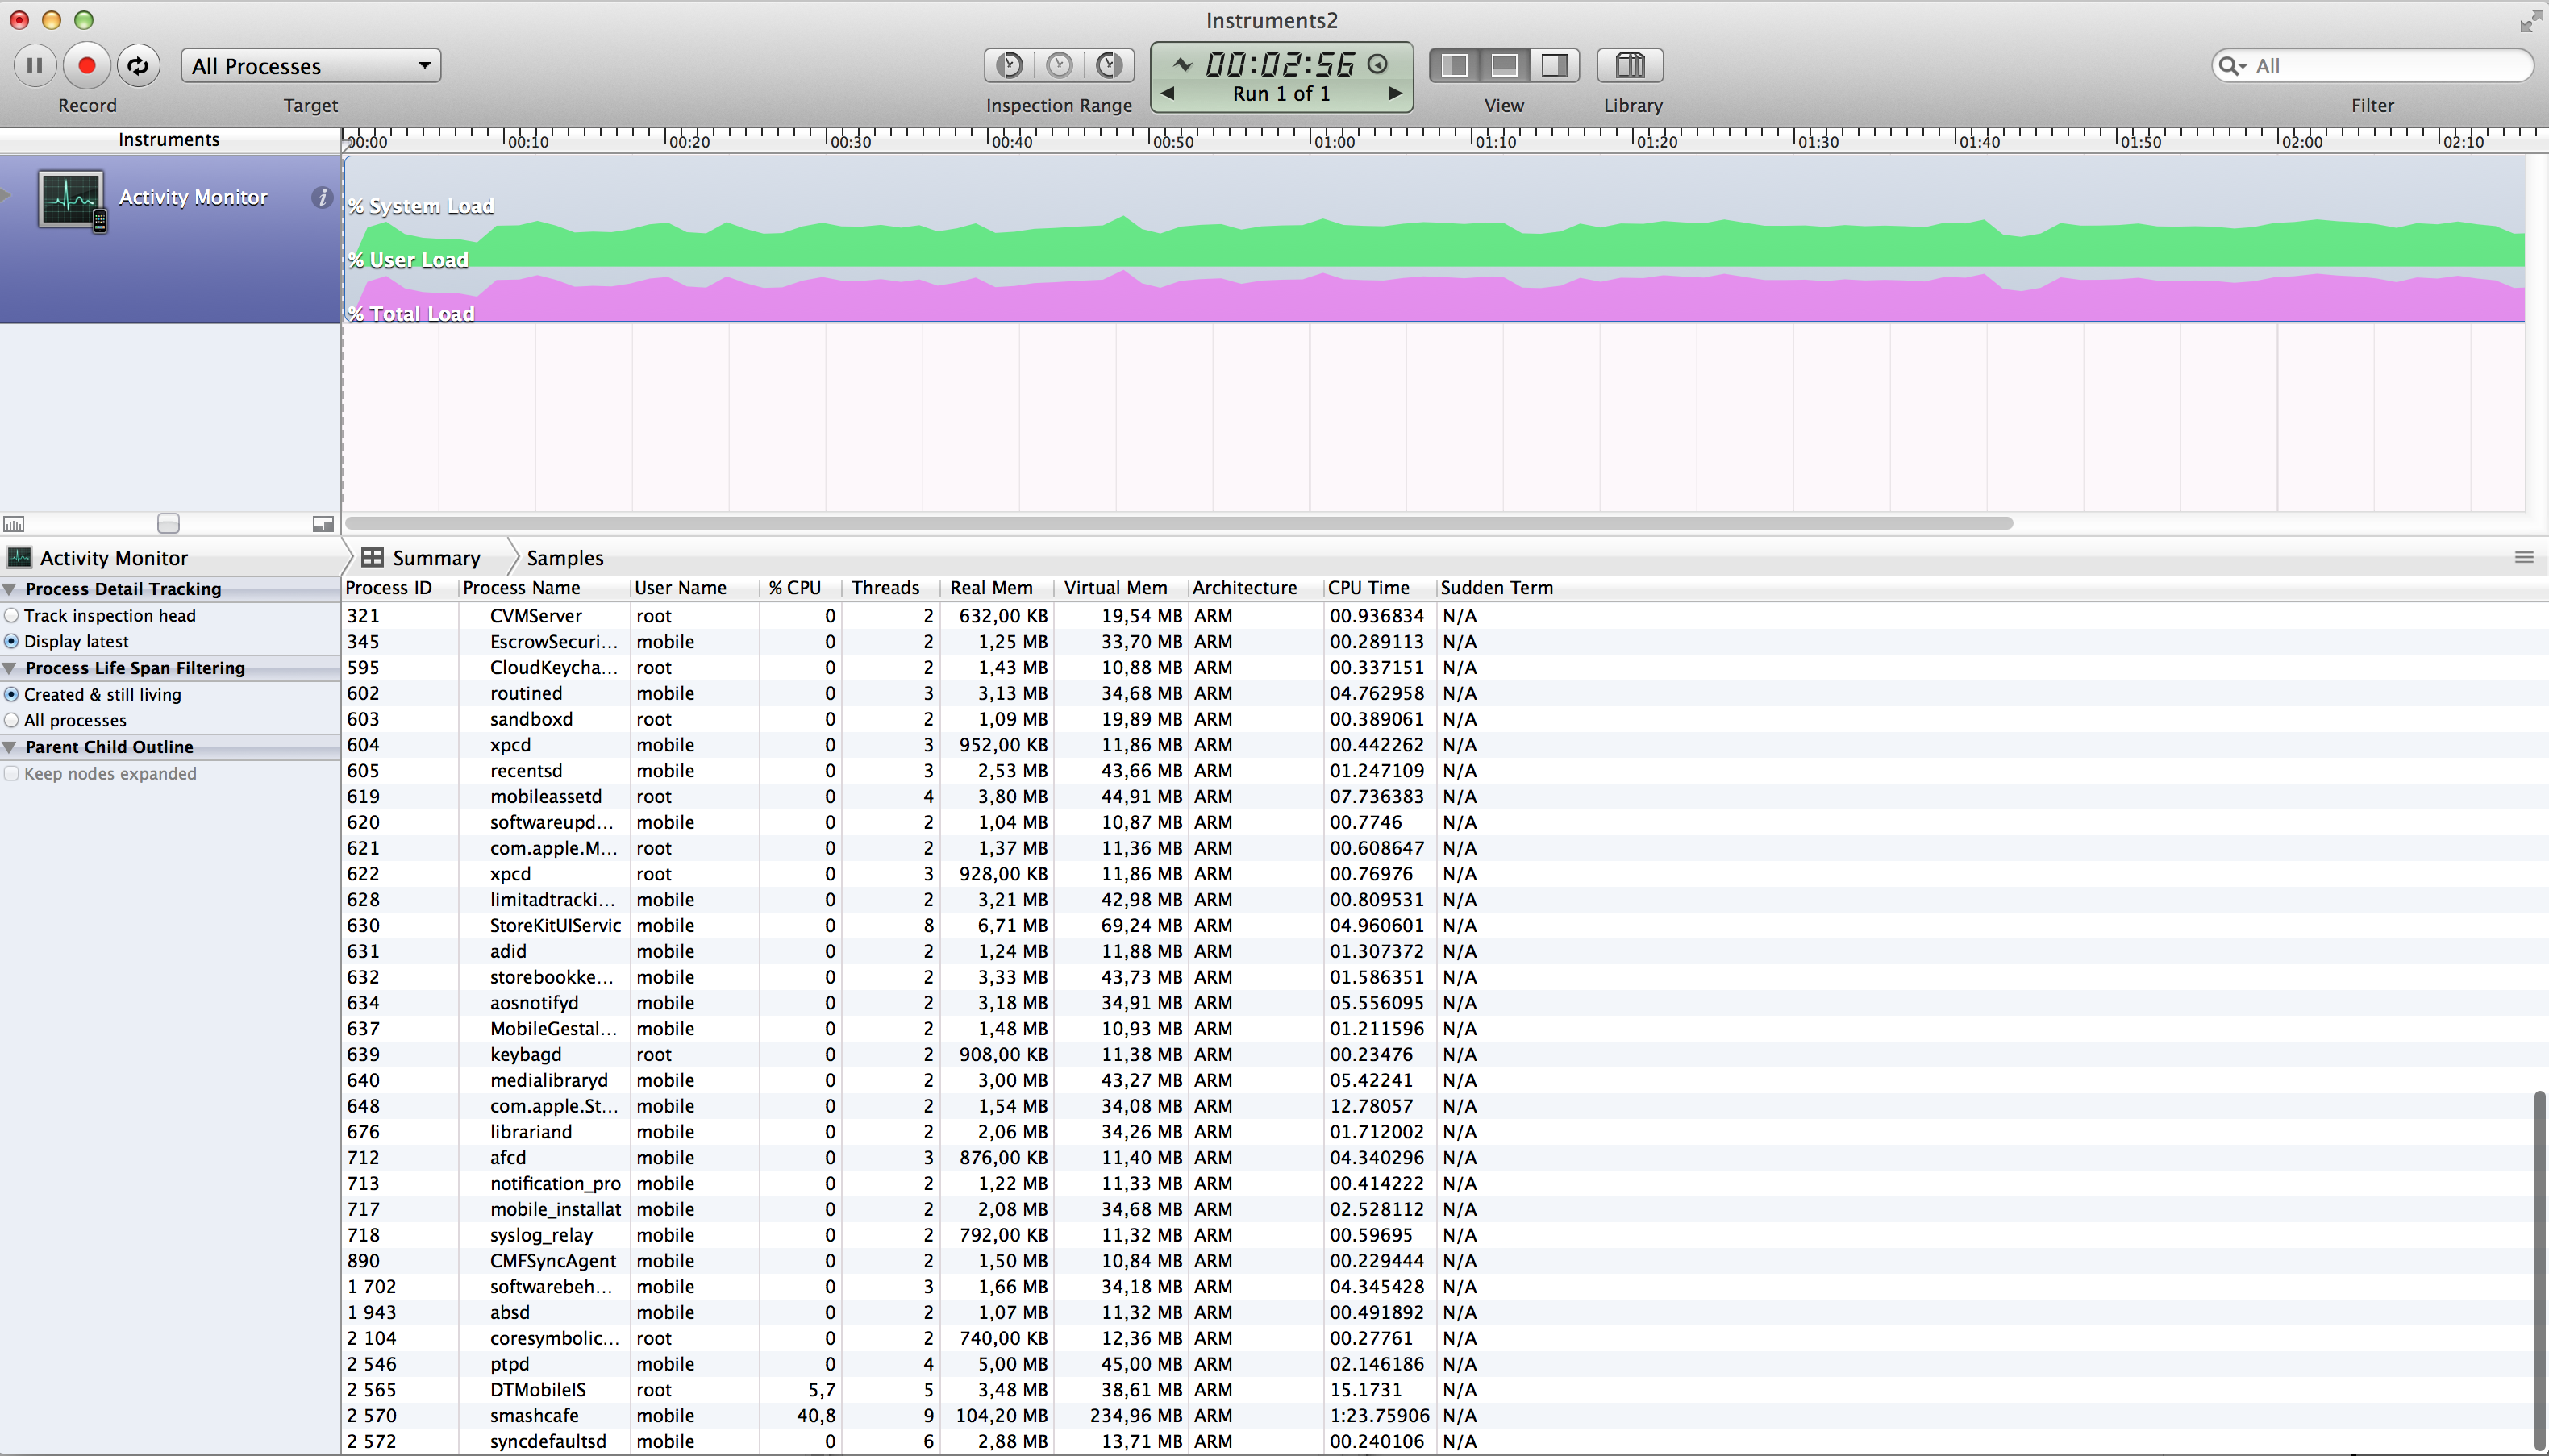This screenshot has width=2549, height=1456.
Task: Select All processes radio button
Action: 12,720
